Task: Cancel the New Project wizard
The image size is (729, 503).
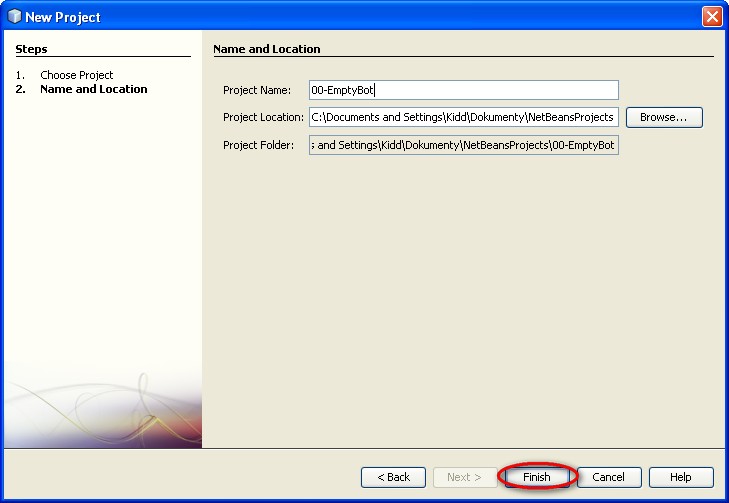Action: coord(609,477)
